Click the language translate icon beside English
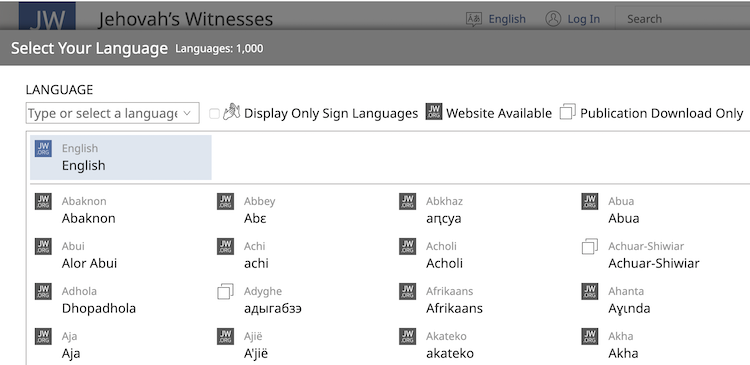Image resolution: width=750 pixels, height=365 pixels. pos(474,19)
